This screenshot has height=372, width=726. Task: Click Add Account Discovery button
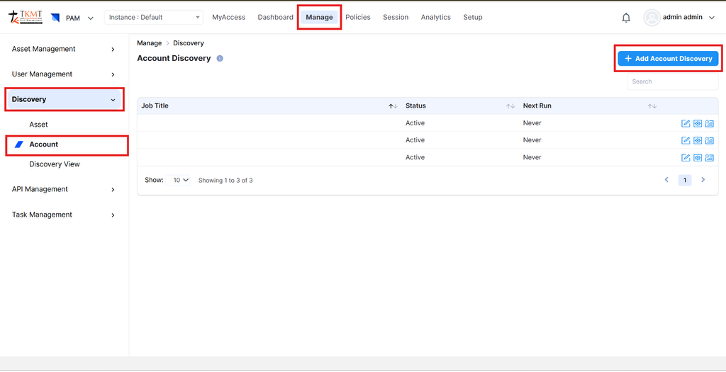(668, 58)
